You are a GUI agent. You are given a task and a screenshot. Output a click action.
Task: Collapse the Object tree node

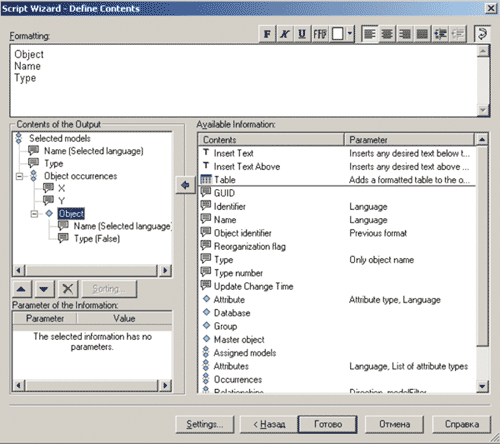[x=34, y=214]
